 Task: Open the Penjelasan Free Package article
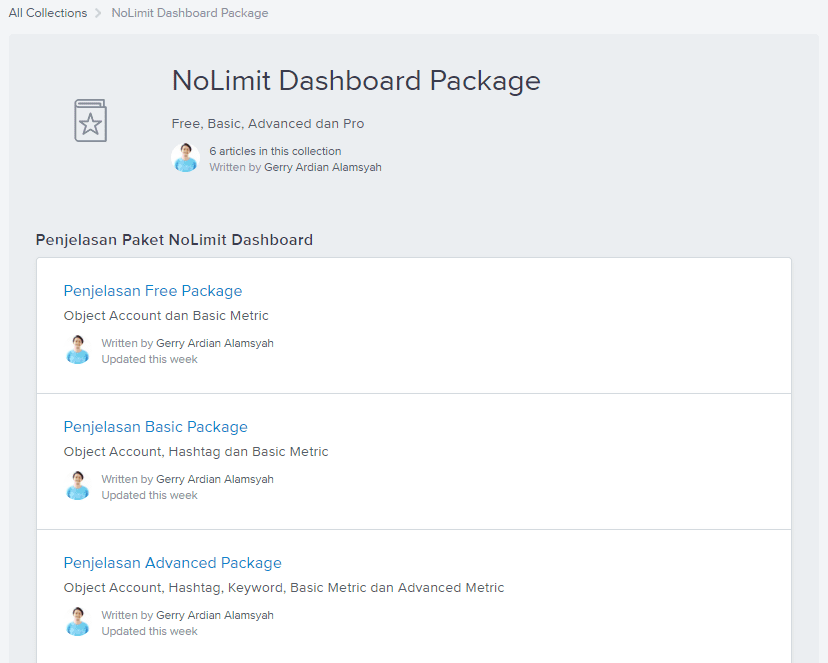tap(152, 291)
